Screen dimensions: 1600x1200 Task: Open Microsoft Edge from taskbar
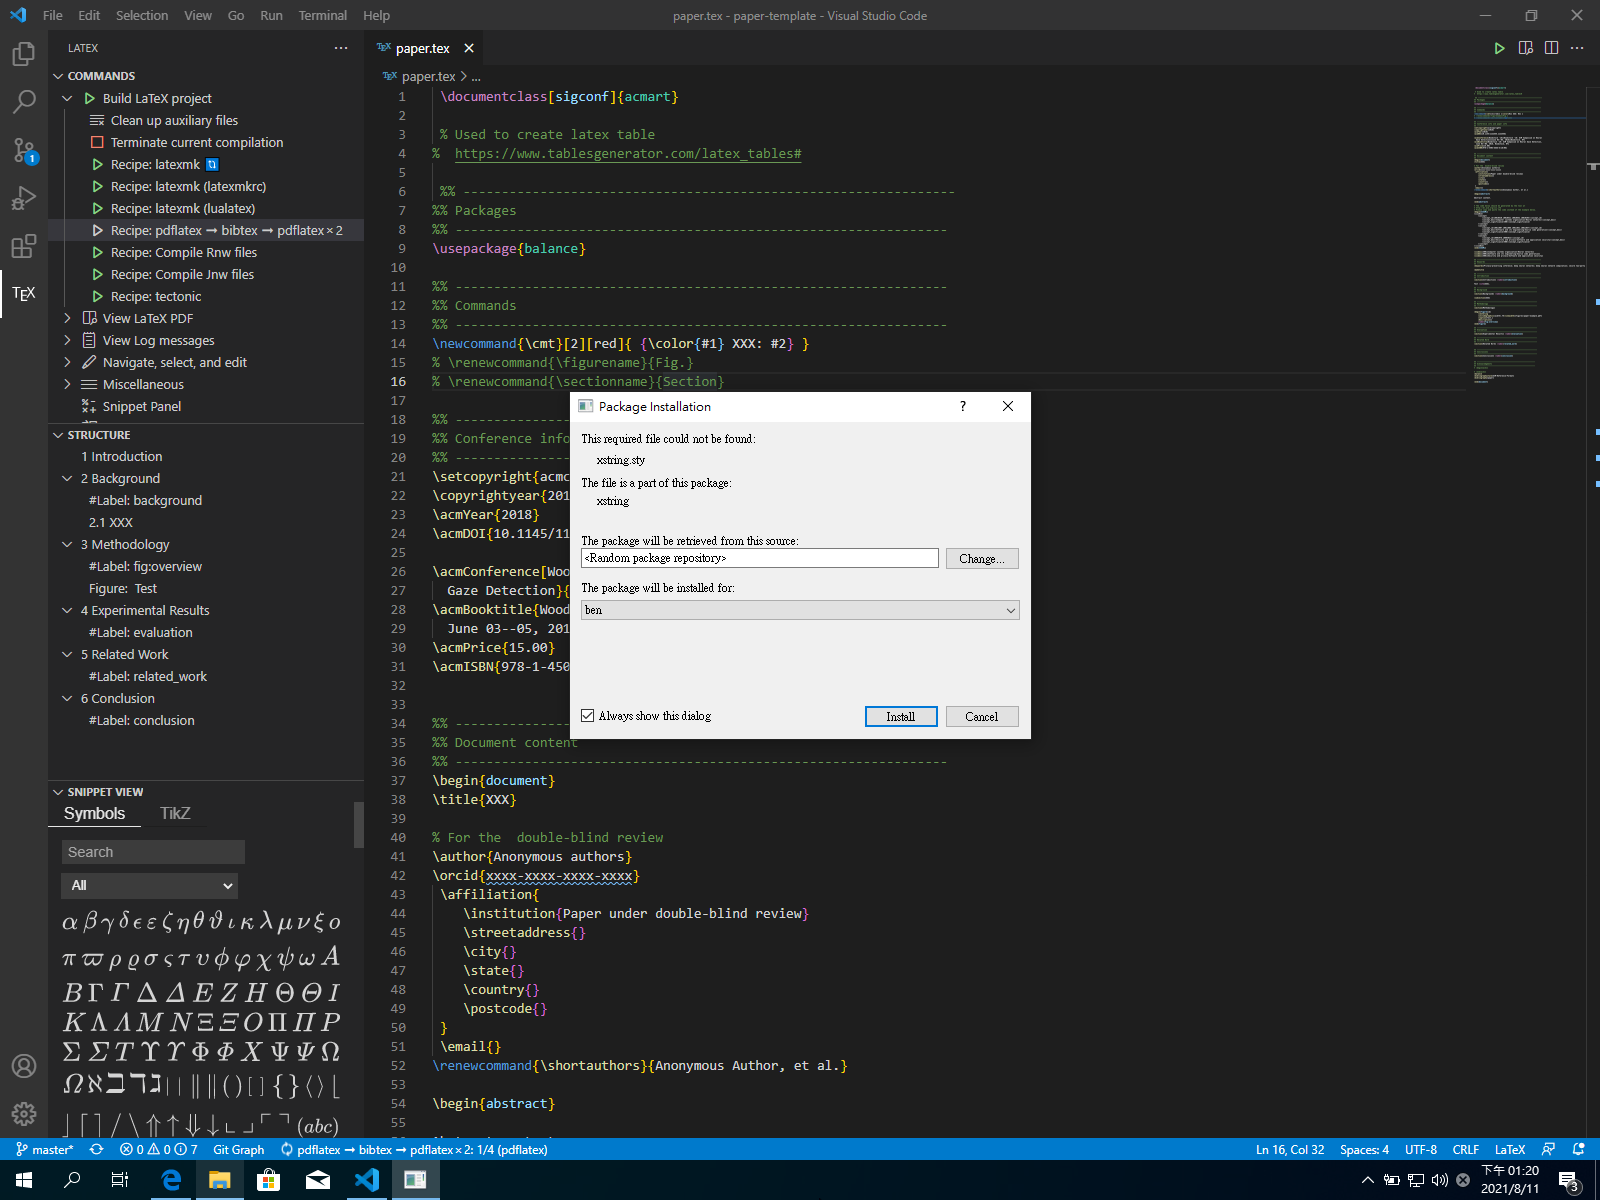(171, 1180)
